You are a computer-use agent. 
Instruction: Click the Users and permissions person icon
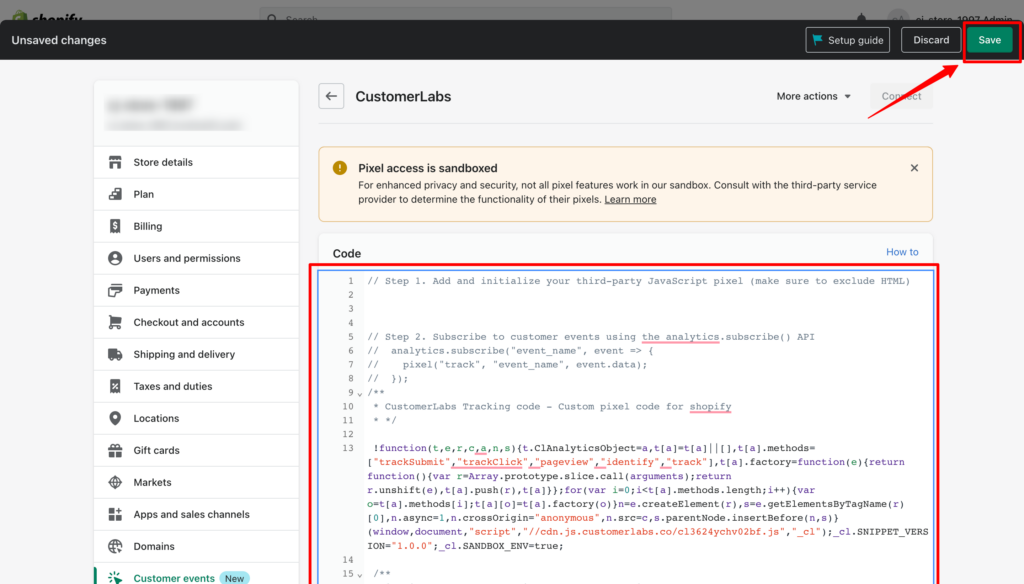(115, 258)
